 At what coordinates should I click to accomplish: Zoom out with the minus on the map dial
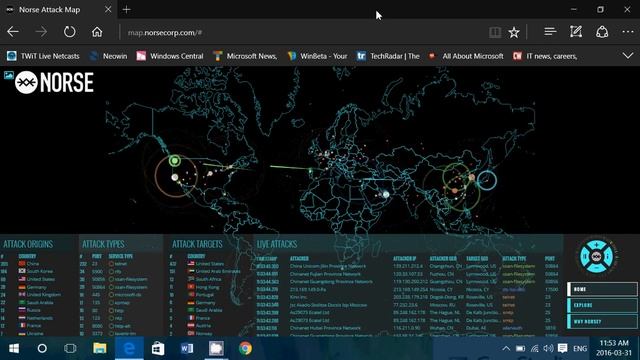[x=596, y=268]
